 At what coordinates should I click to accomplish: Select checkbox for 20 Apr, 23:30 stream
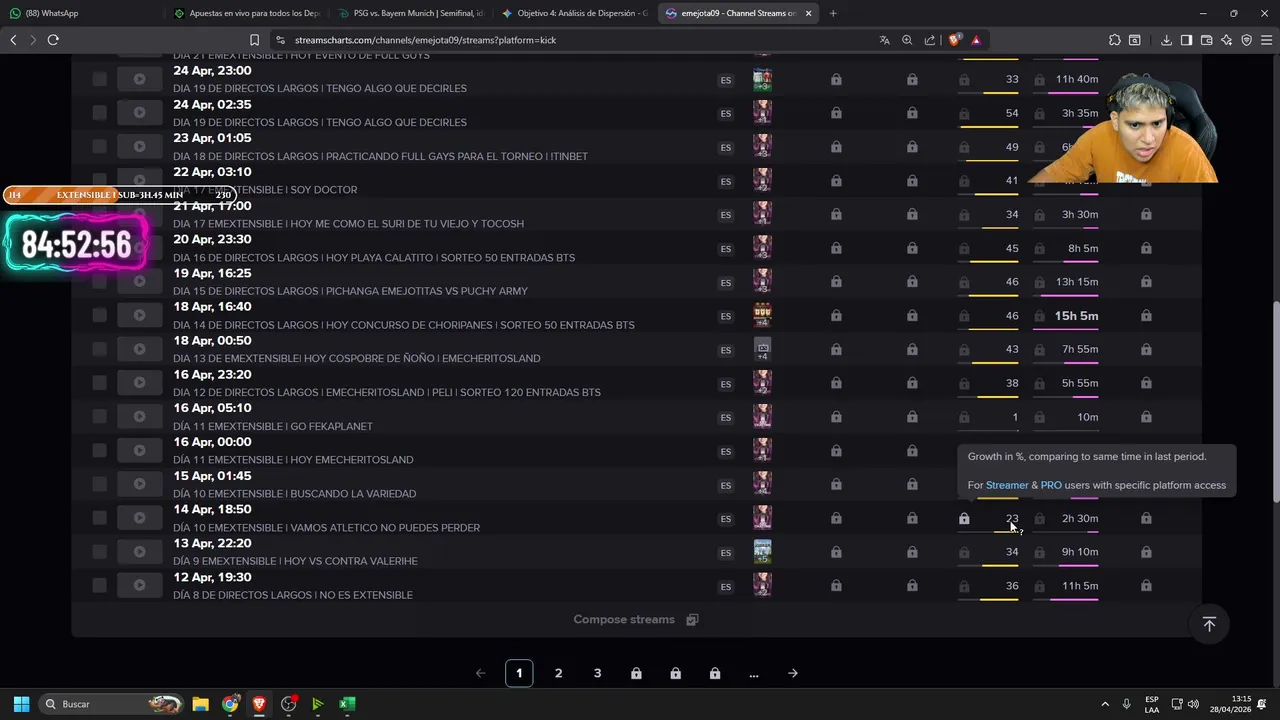(x=99, y=248)
